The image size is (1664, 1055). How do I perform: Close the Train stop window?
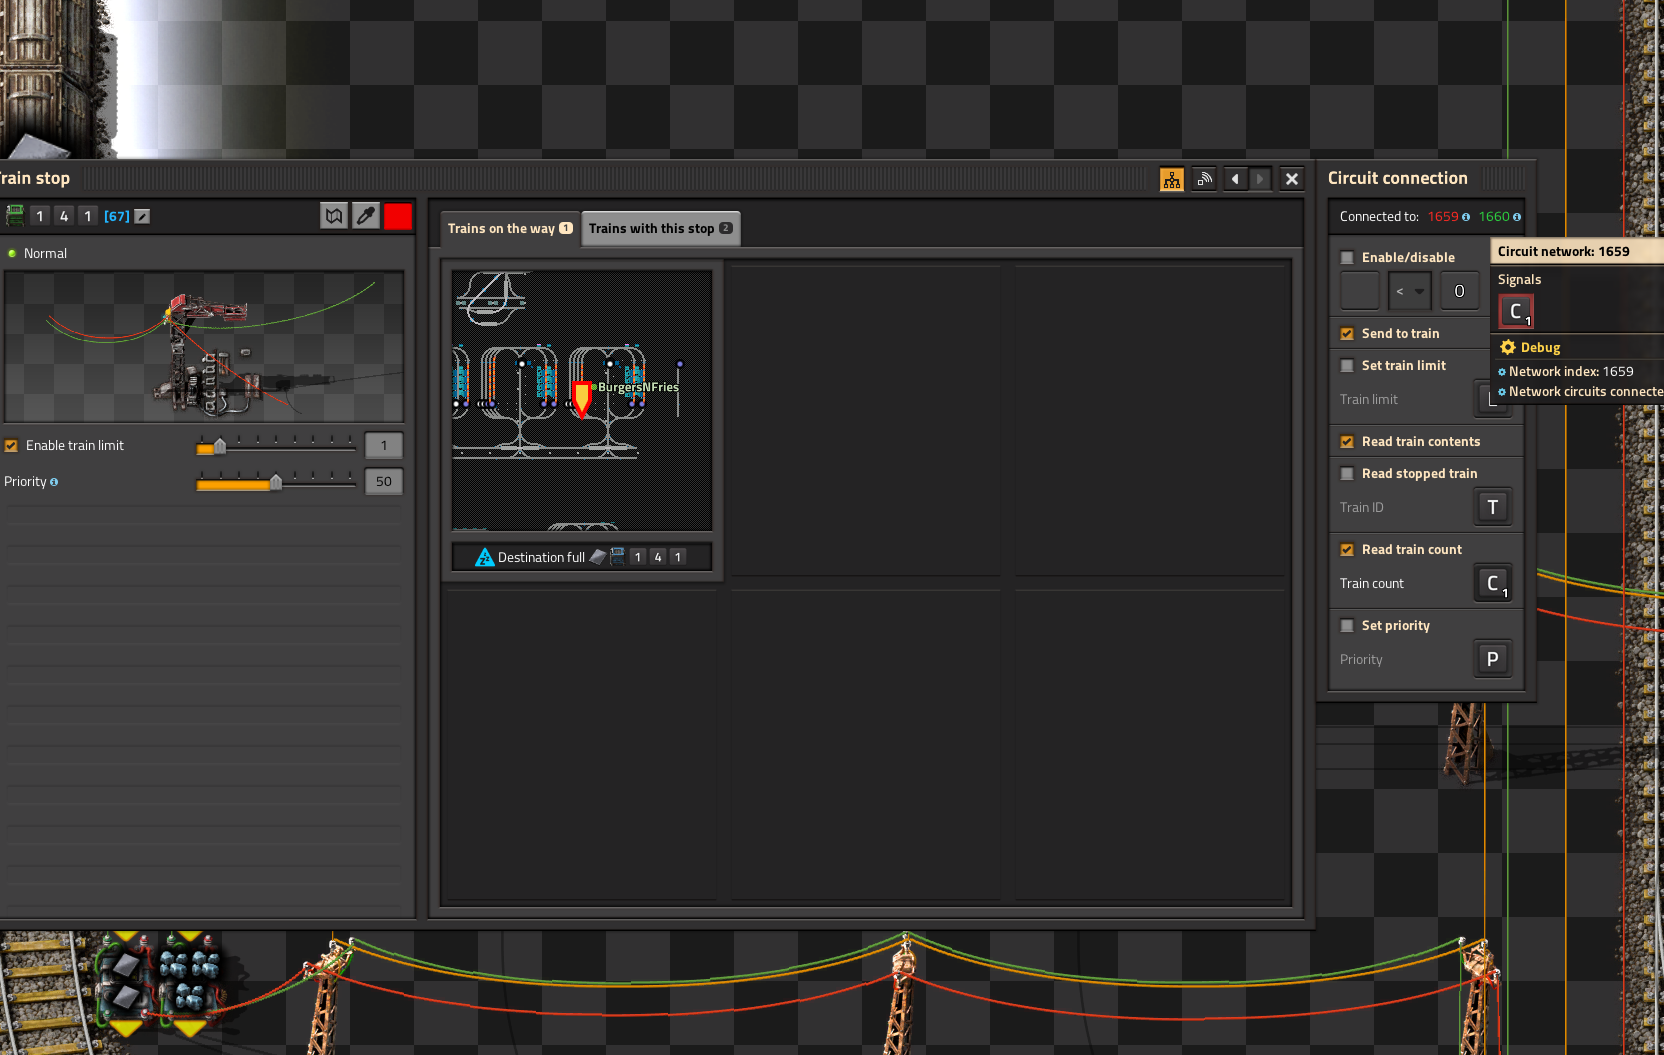tap(1292, 179)
